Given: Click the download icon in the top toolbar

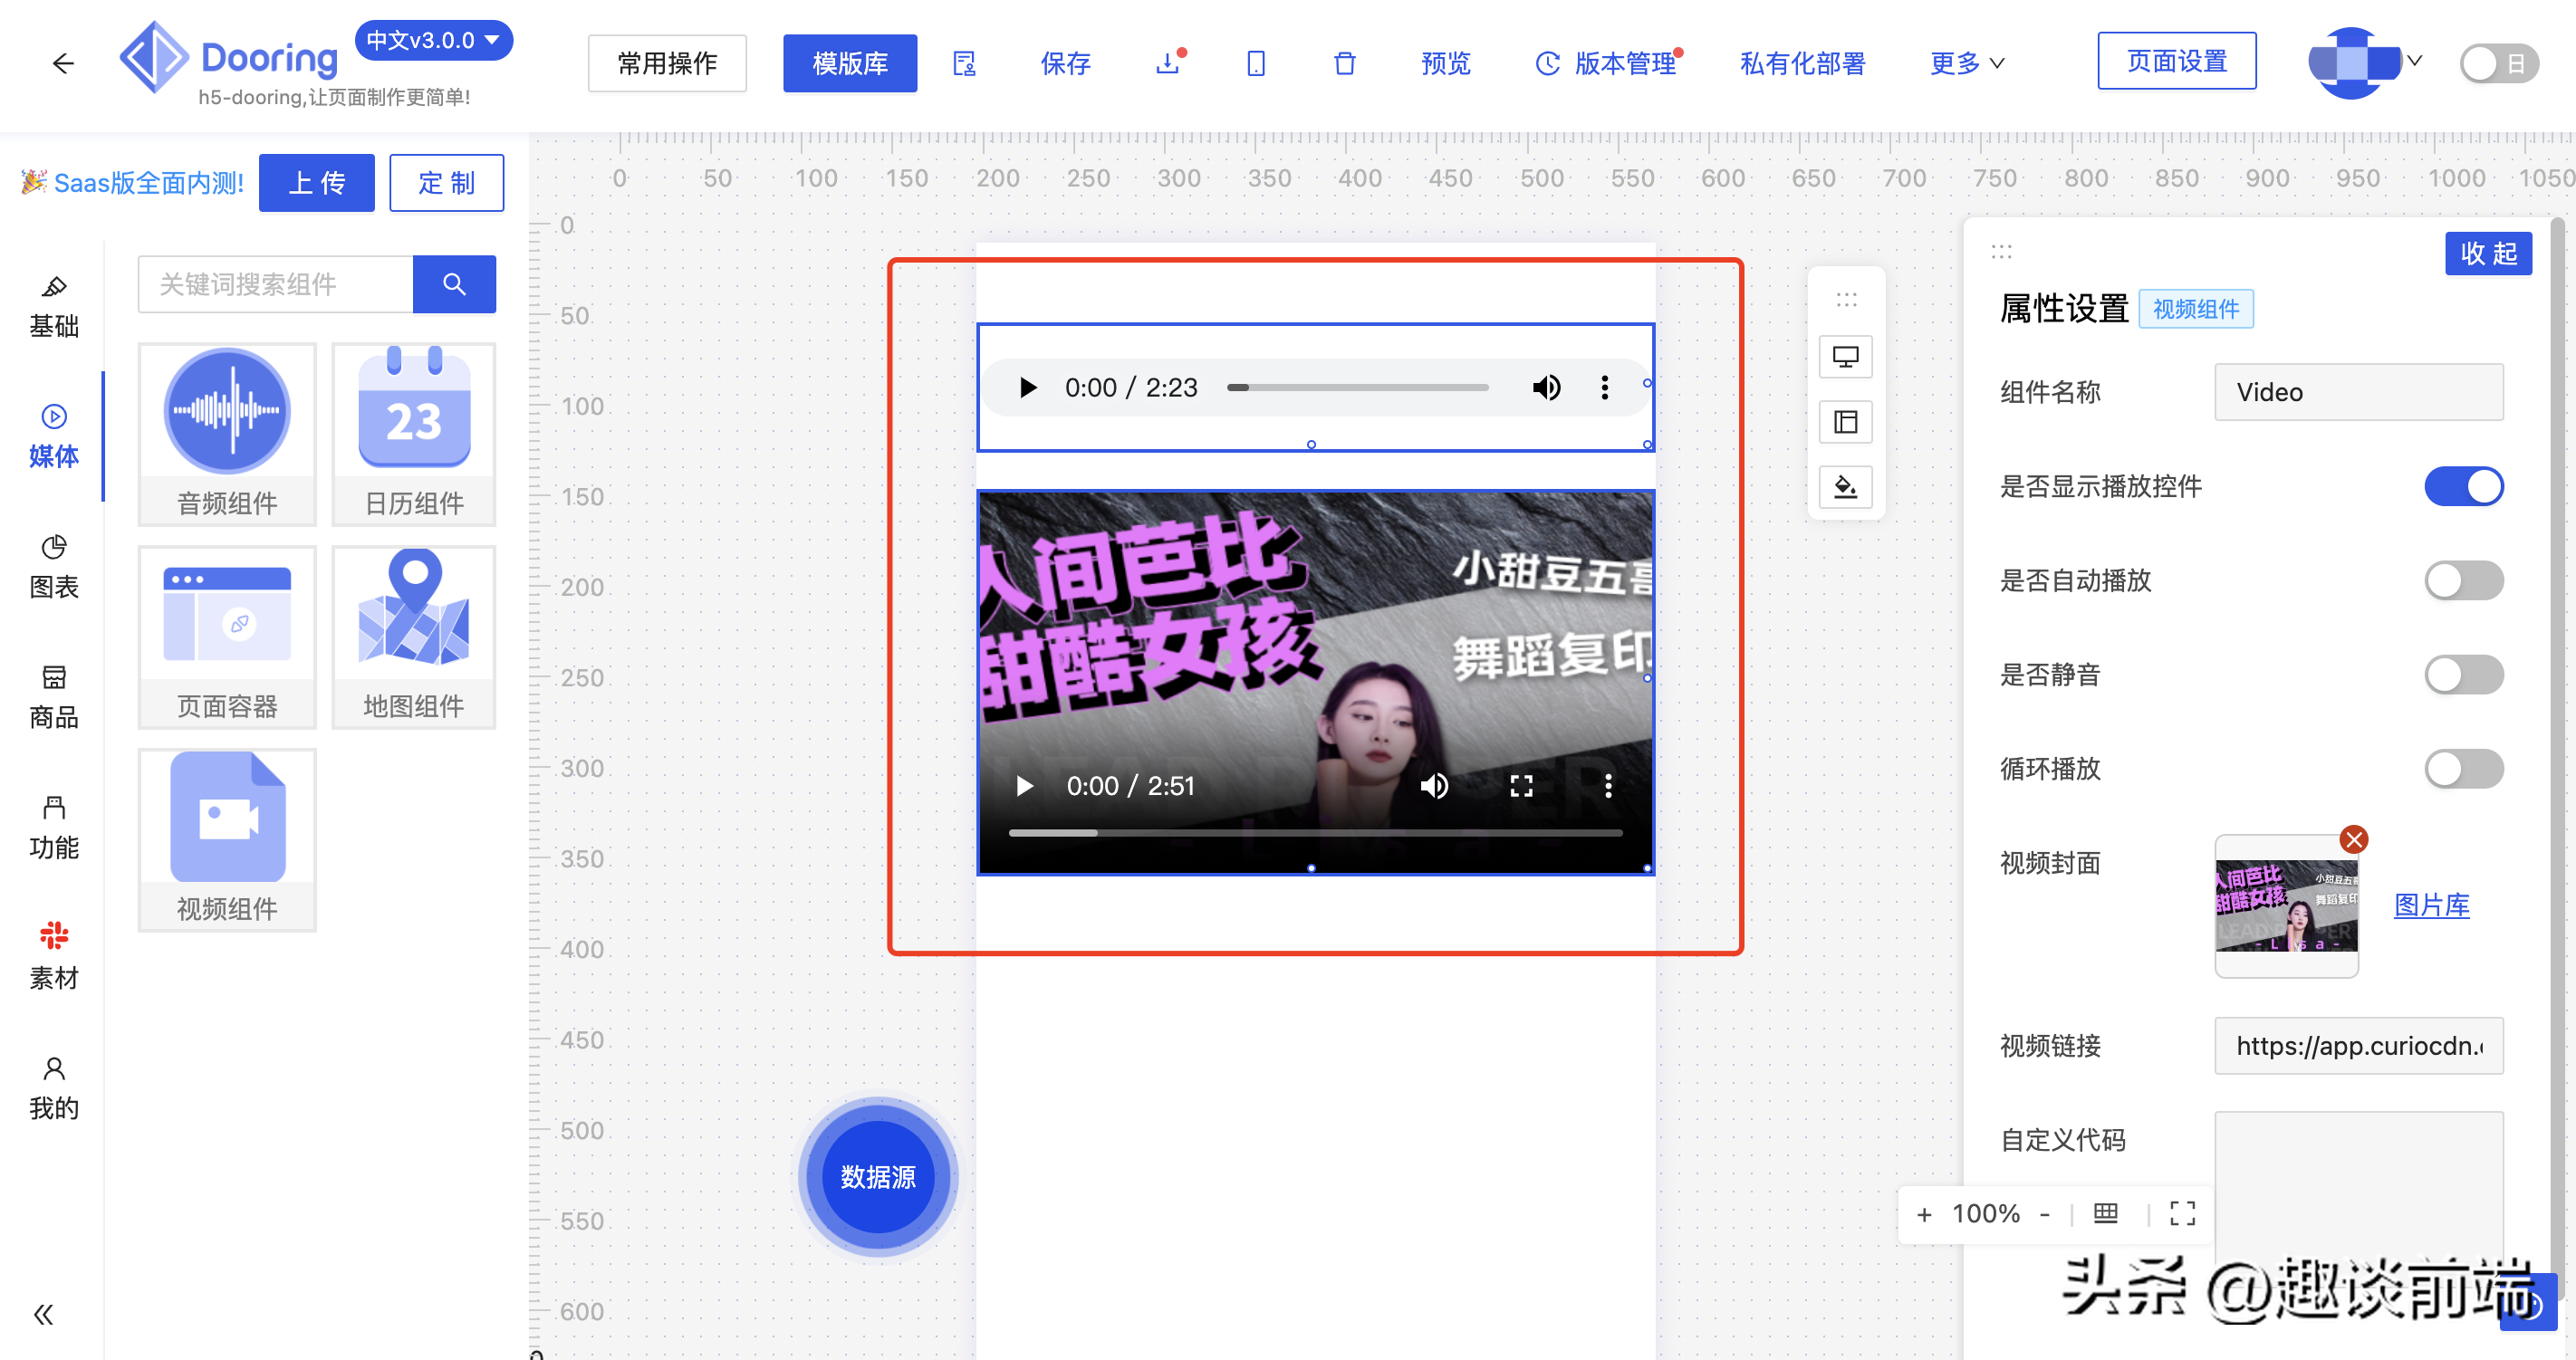Looking at the screenshot, I should click(1167, 64).
